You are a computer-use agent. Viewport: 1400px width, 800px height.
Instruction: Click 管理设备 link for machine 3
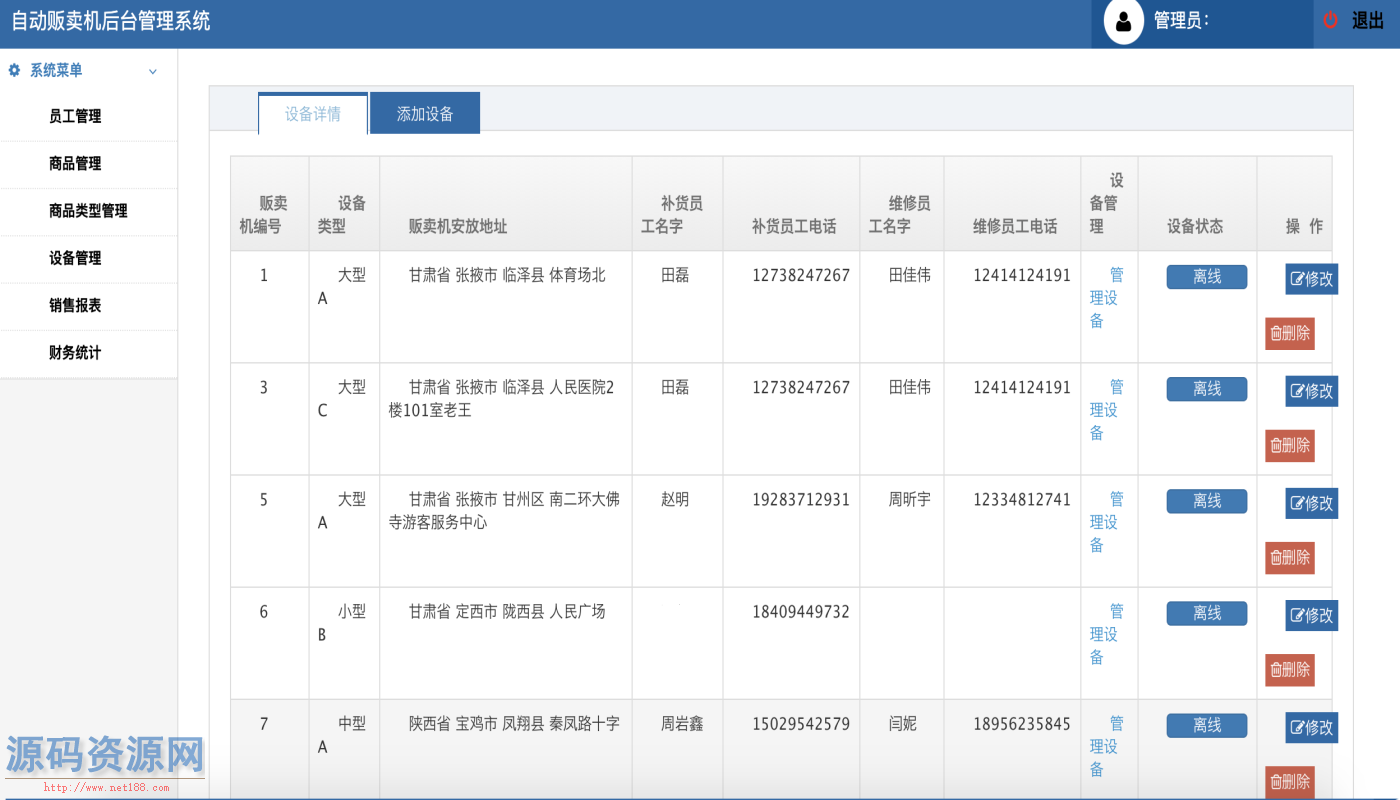1106,410
